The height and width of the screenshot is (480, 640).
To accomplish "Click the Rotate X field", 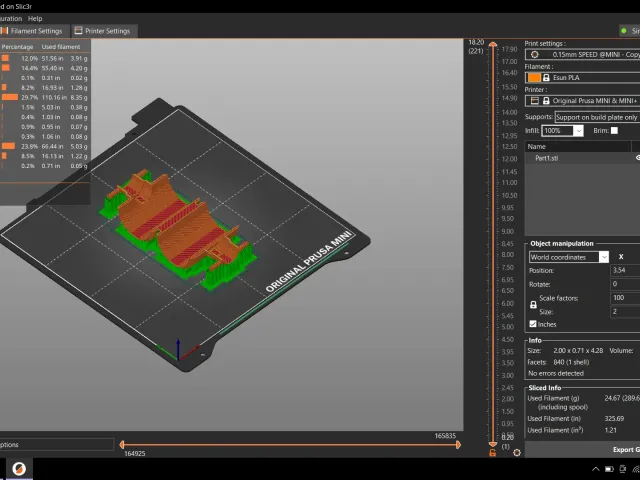I will click(625, 284).
